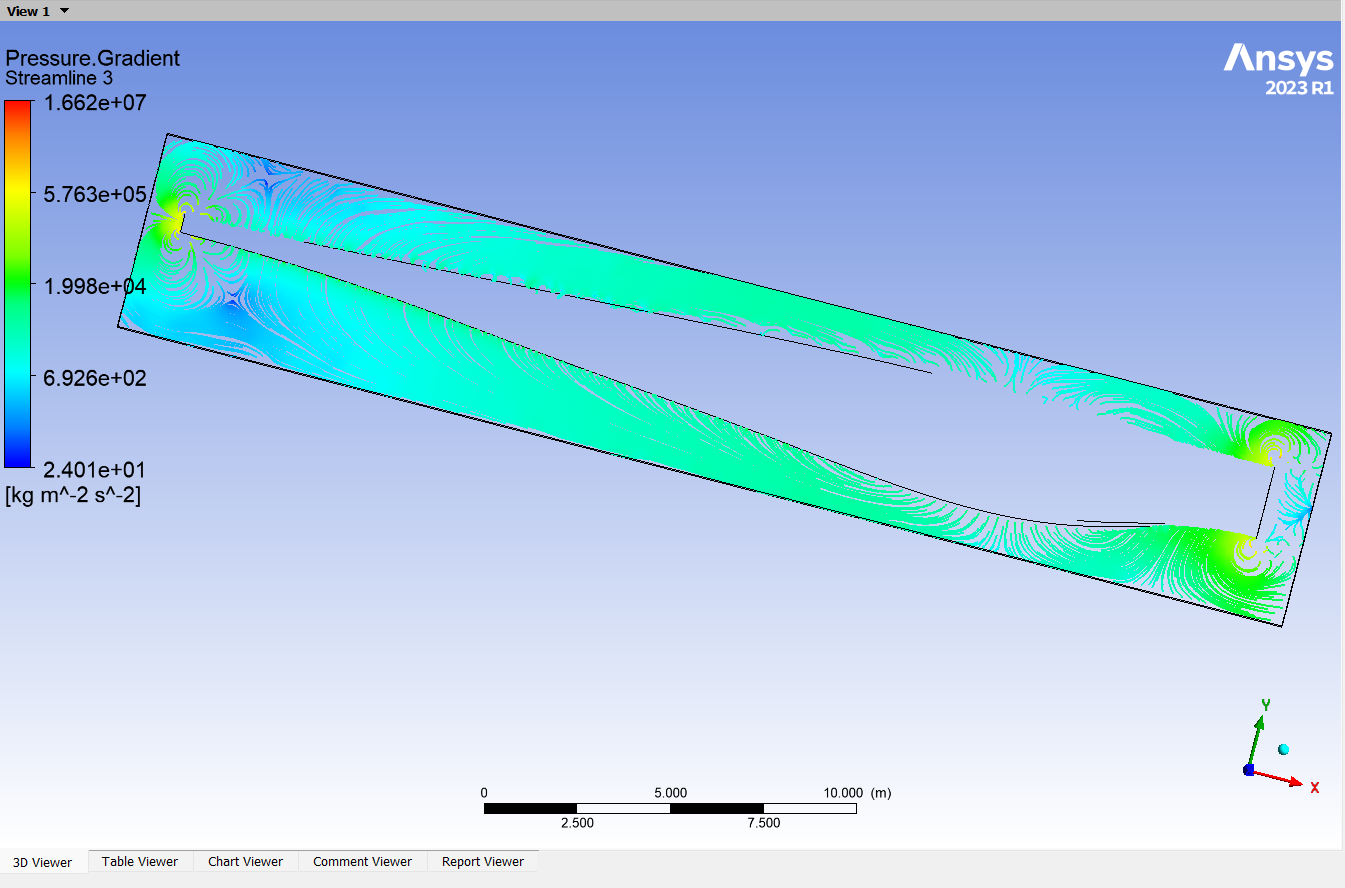Click the Ansys 2023 R1 logo
The height and width of the screenshot is (888, 1345).
[x=1278, y=68]
